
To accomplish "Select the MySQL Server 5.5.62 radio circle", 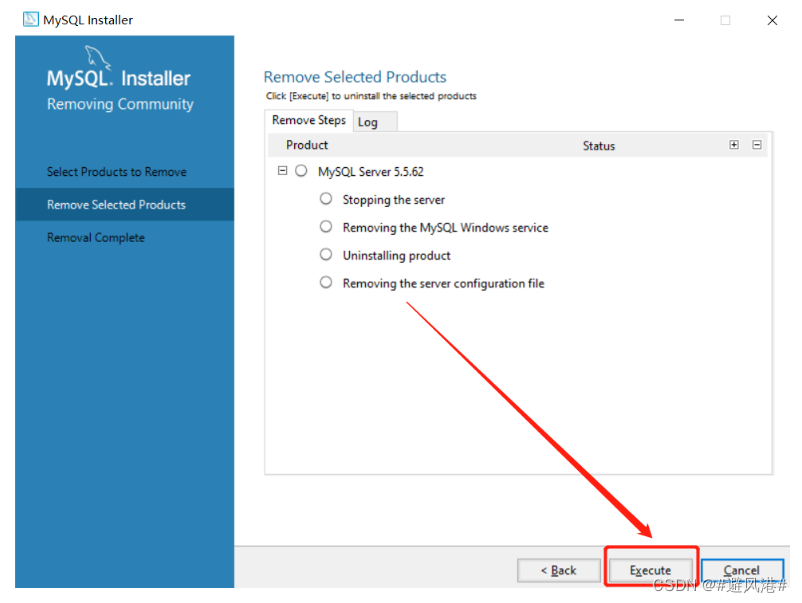I will pos(301,170).
